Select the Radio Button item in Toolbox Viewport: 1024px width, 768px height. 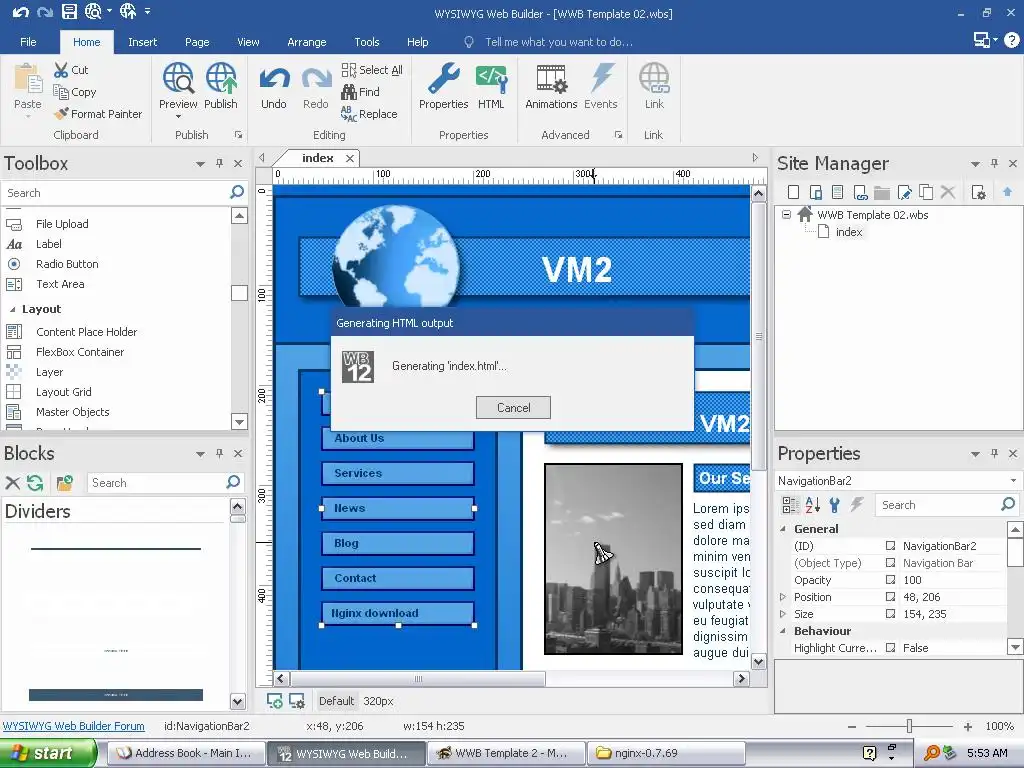67,264
